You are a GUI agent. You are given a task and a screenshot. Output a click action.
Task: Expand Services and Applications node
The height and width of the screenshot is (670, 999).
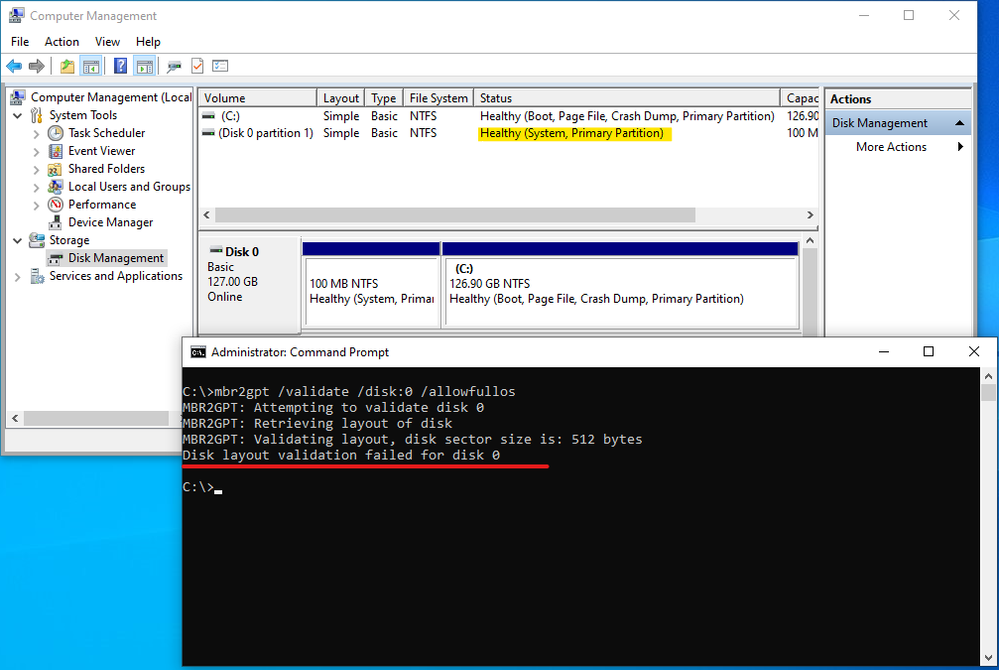[18, 277]
